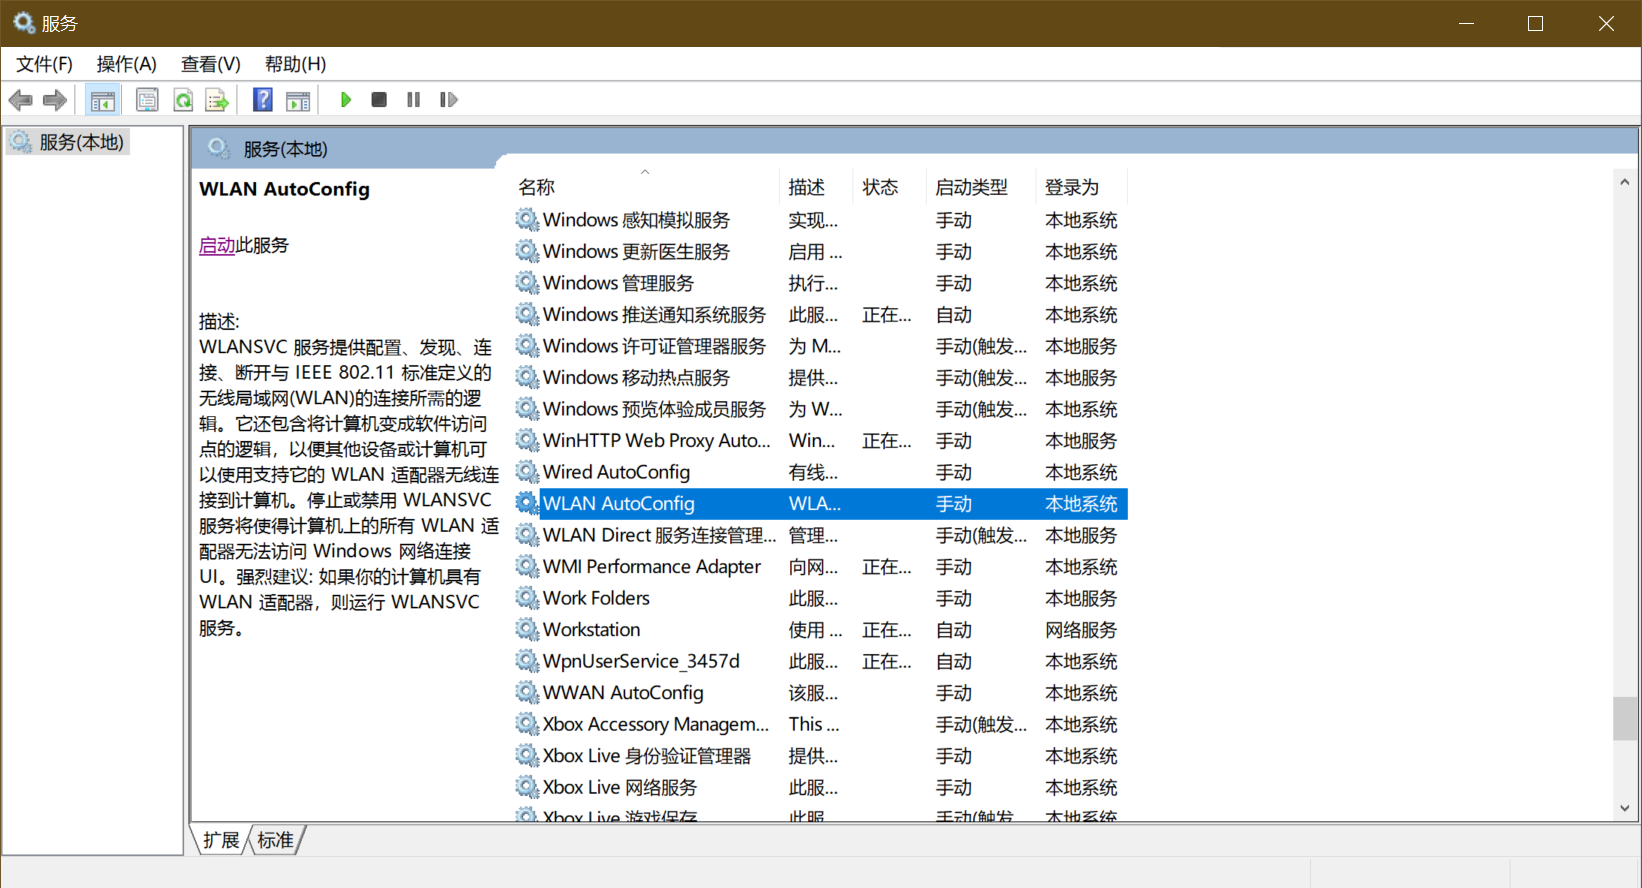This screenshot has height=888, width=1642.
Task: Select WpnUserService_3457d row
Action: (x=820, y=661)
